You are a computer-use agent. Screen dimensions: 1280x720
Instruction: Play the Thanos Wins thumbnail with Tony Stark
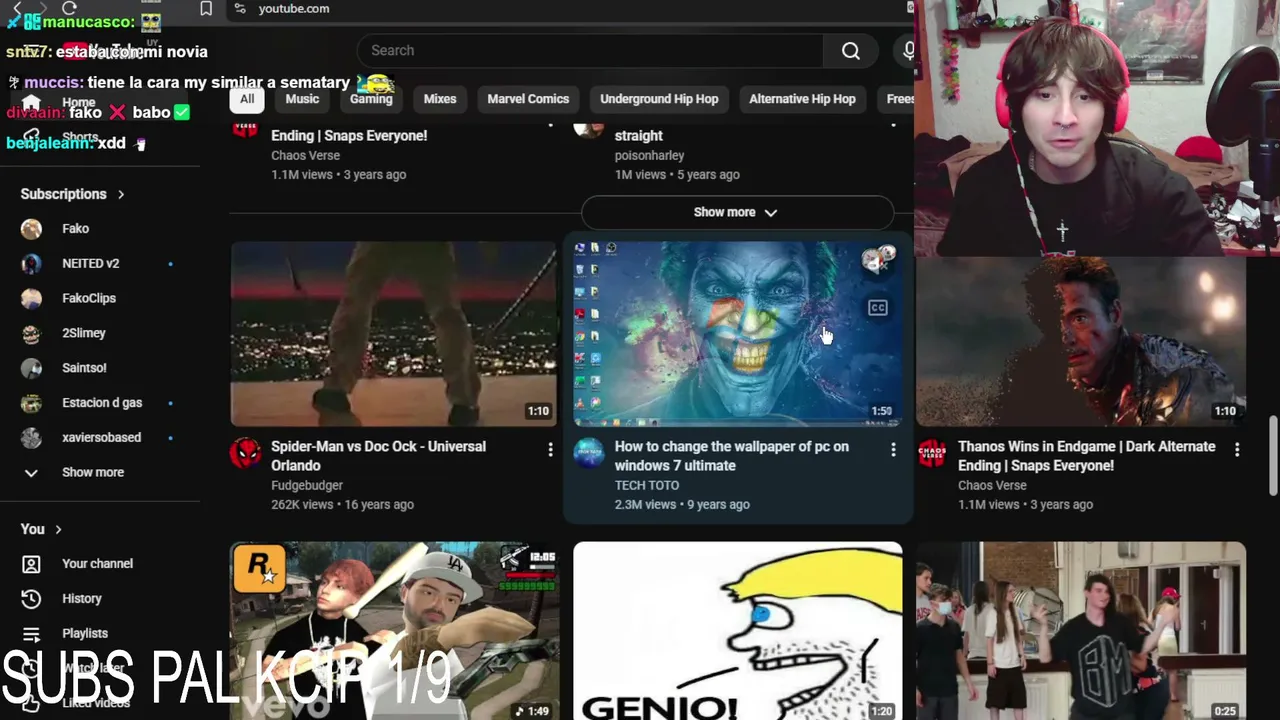1081,343
